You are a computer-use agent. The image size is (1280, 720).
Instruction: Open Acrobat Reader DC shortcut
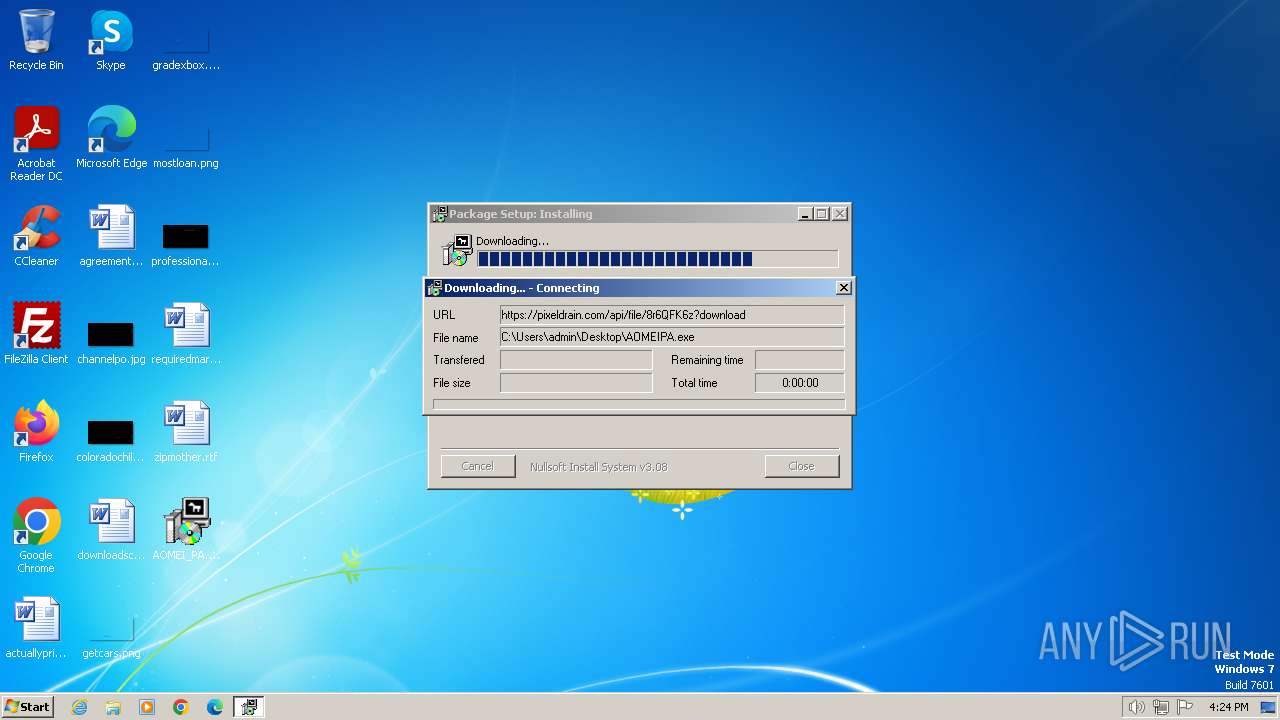tap(36, 143)
